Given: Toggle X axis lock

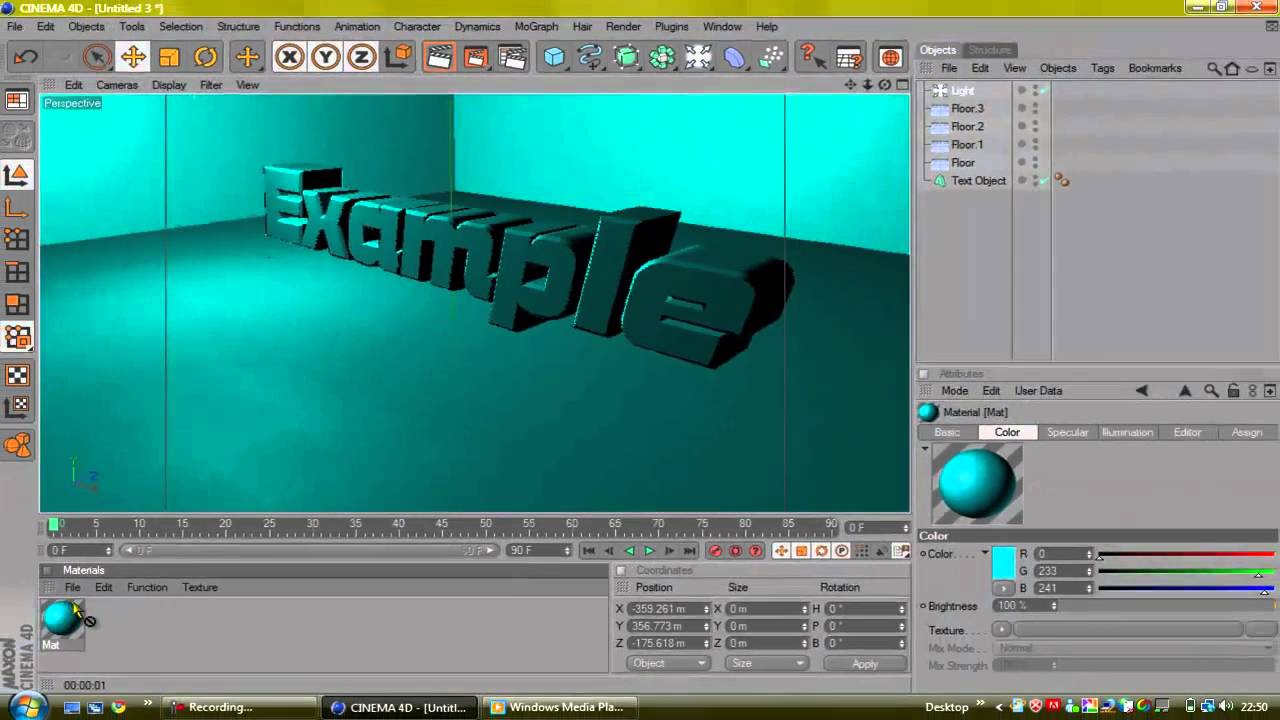Looking at the screenshot, I should click(289, 57).
